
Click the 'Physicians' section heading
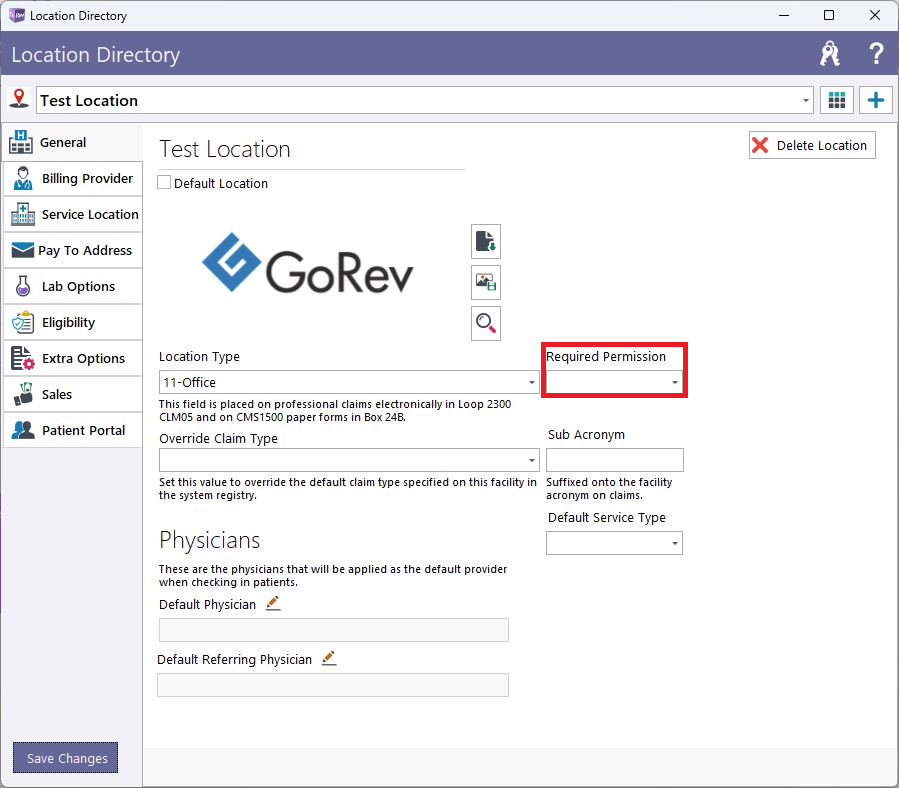(x=209, y=540)
